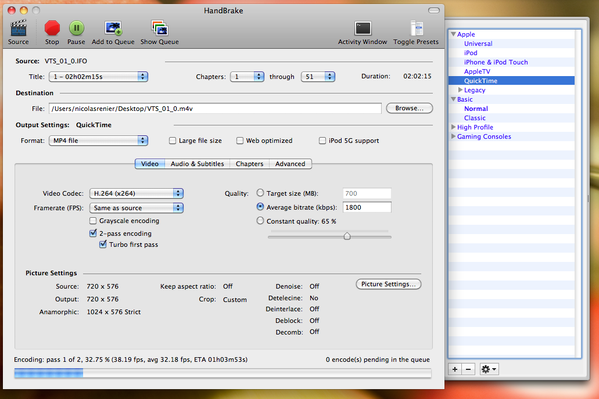Click the Anamorphic value 1024 x 576 Strict
599x399 pixels.
pyautogui.click(x=113, y=312)
